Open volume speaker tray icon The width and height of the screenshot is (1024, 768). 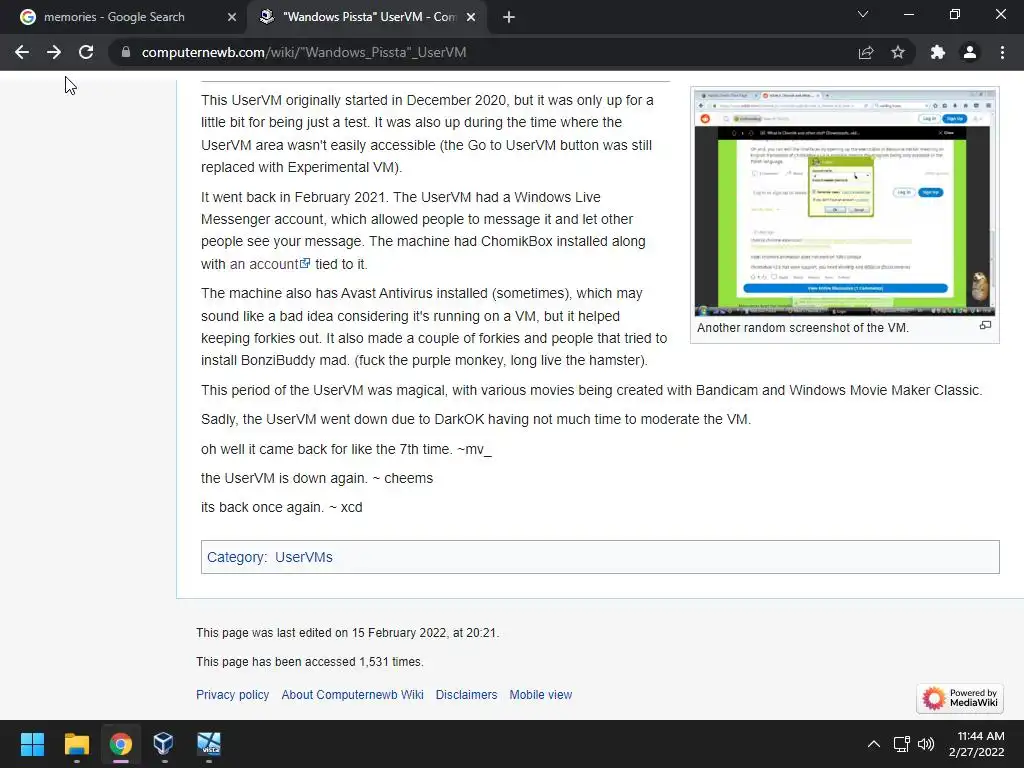[925, 744]
